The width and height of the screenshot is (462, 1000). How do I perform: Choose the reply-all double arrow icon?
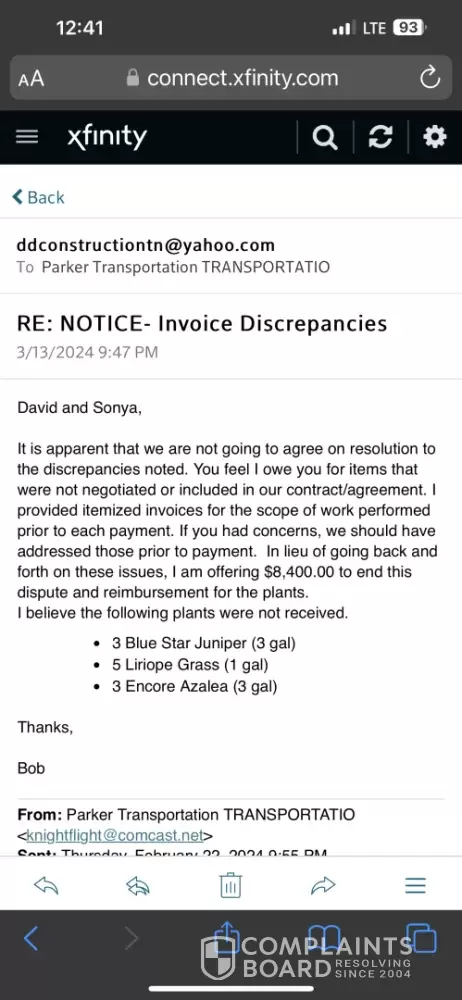138,885
